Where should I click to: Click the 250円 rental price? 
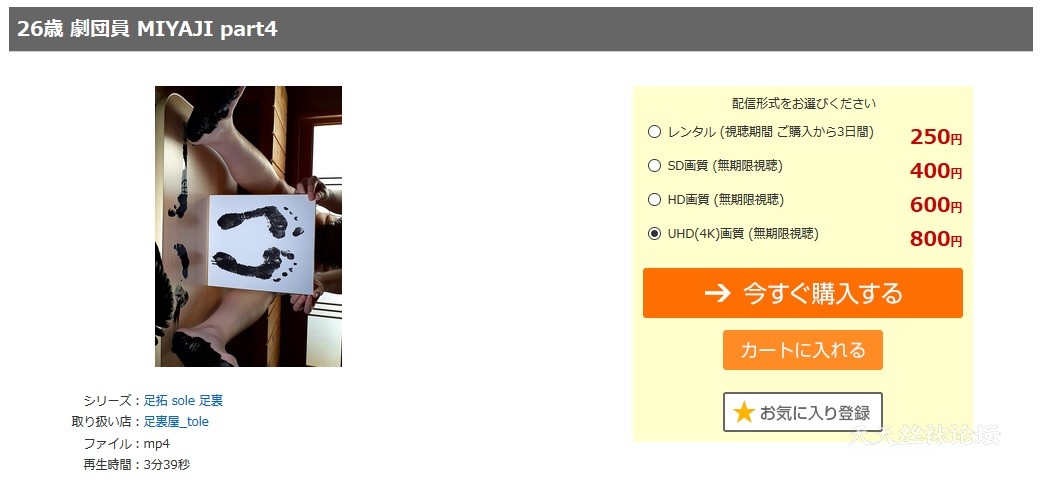(x=936, y=137)
